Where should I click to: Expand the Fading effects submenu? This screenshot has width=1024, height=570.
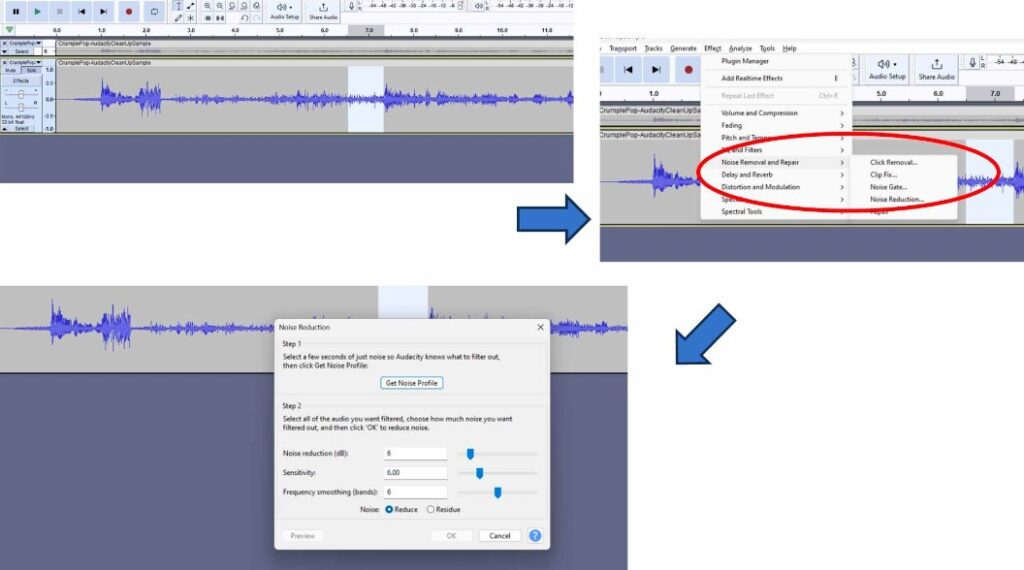coord(732,126)
